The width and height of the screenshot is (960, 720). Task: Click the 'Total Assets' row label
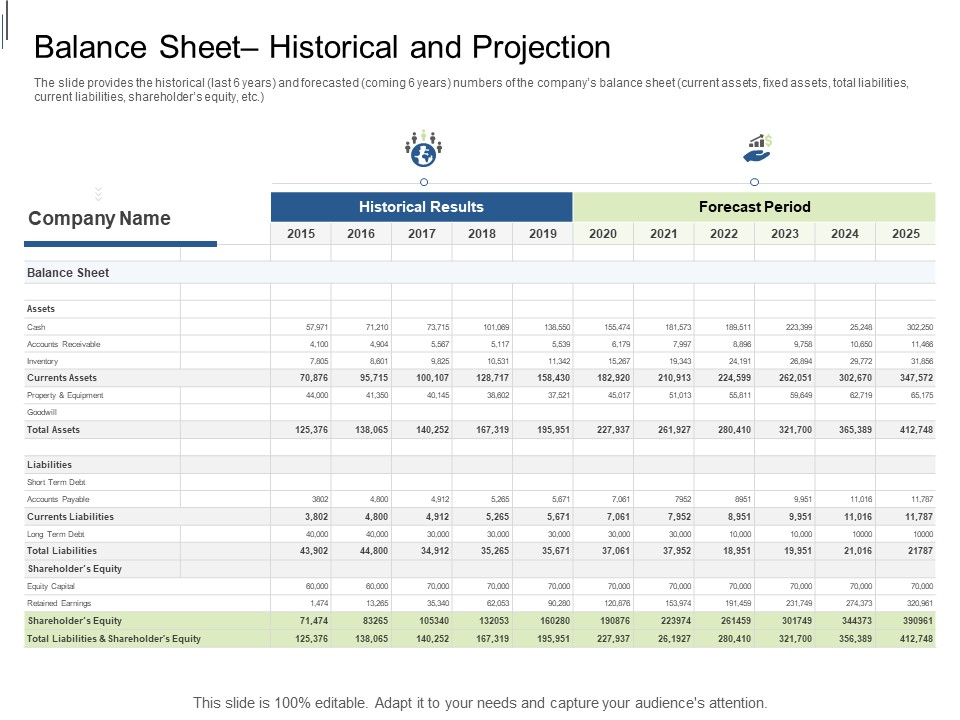click(x=53, y=430)
